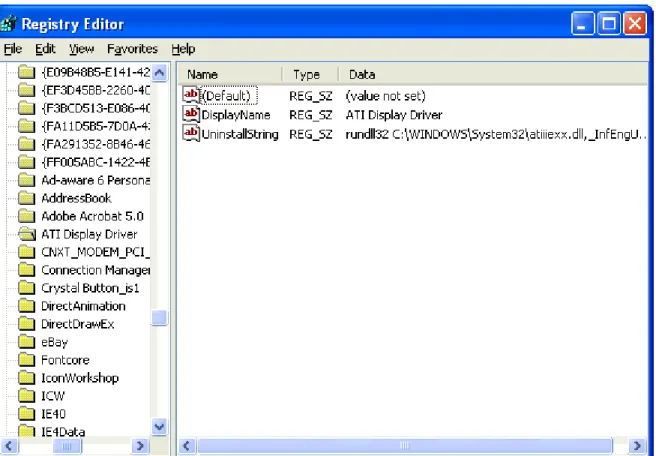This screenshot has height=456, width=656.
Task: Click the (value not set) data cell
Action: click(x=385, y=96)
